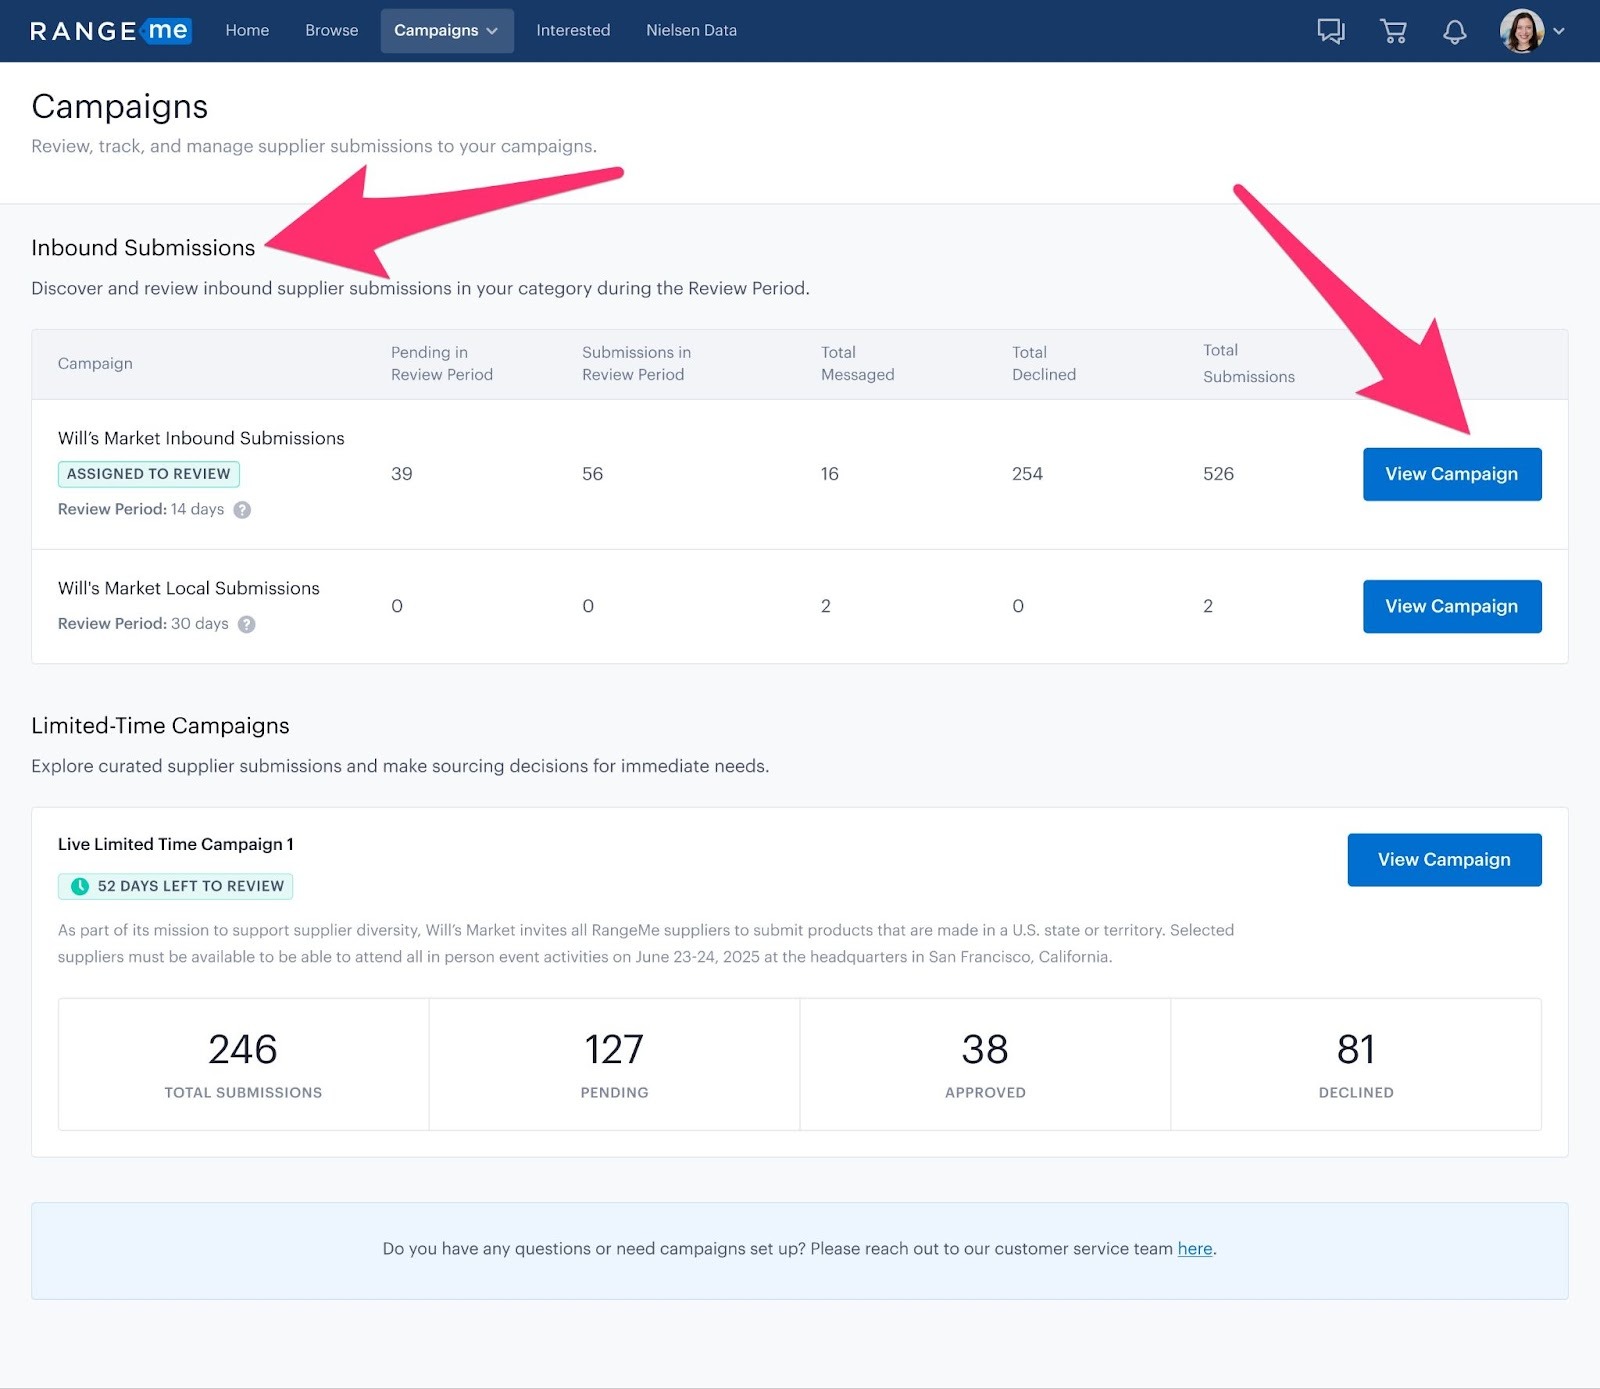Select Nielsen Data in navigation
Image resolution: width=1600 pixels, height=1389 pixels.
(x=691, y=31)
